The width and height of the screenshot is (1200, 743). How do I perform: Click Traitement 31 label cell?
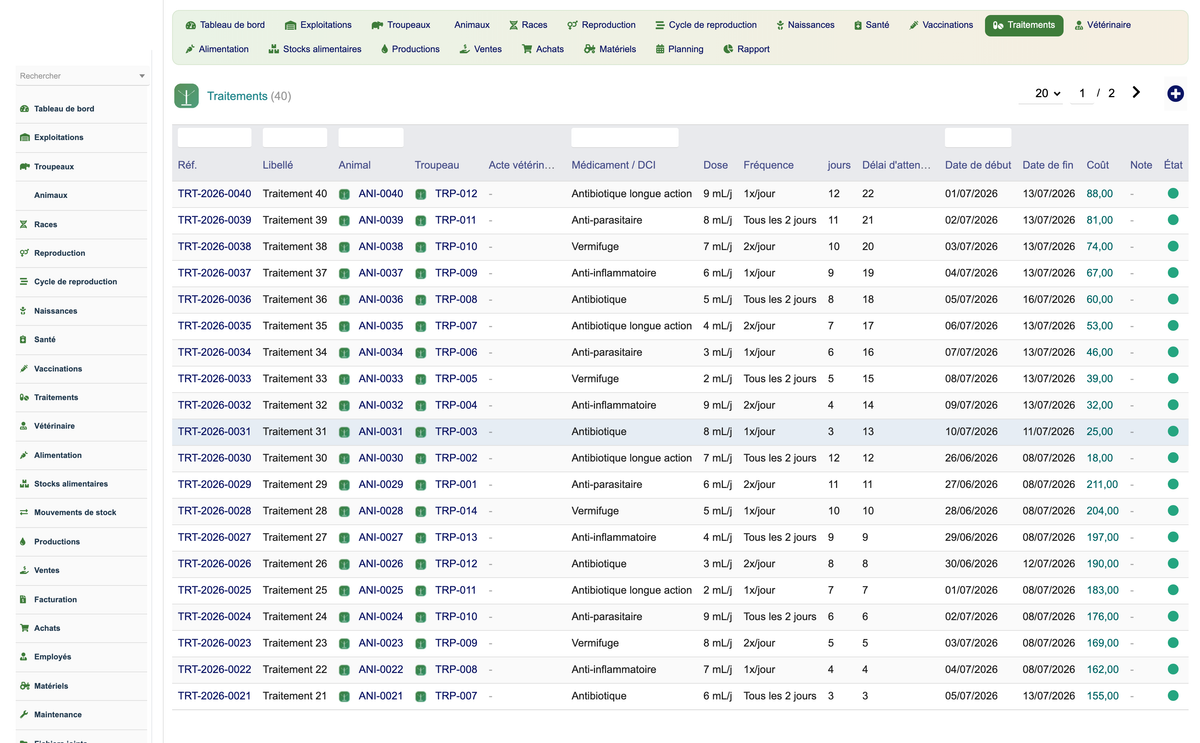point(295,432)
